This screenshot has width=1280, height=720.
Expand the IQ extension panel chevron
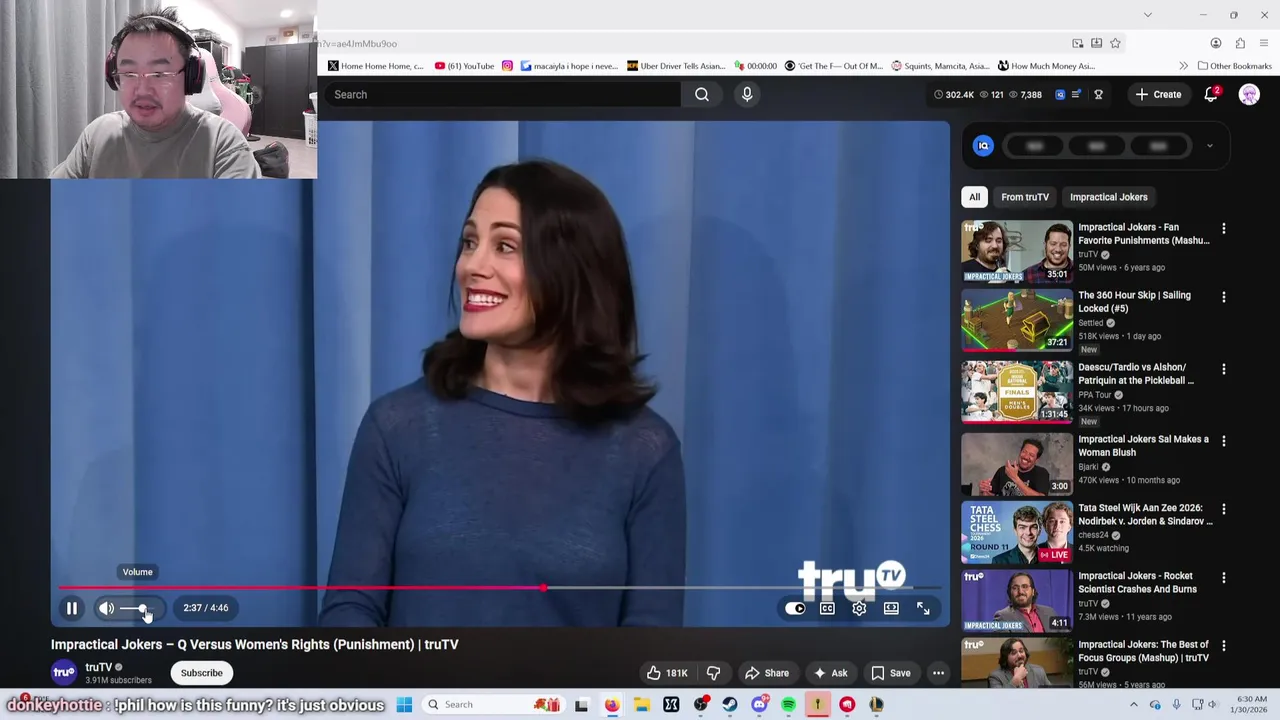click(1209, 146)
